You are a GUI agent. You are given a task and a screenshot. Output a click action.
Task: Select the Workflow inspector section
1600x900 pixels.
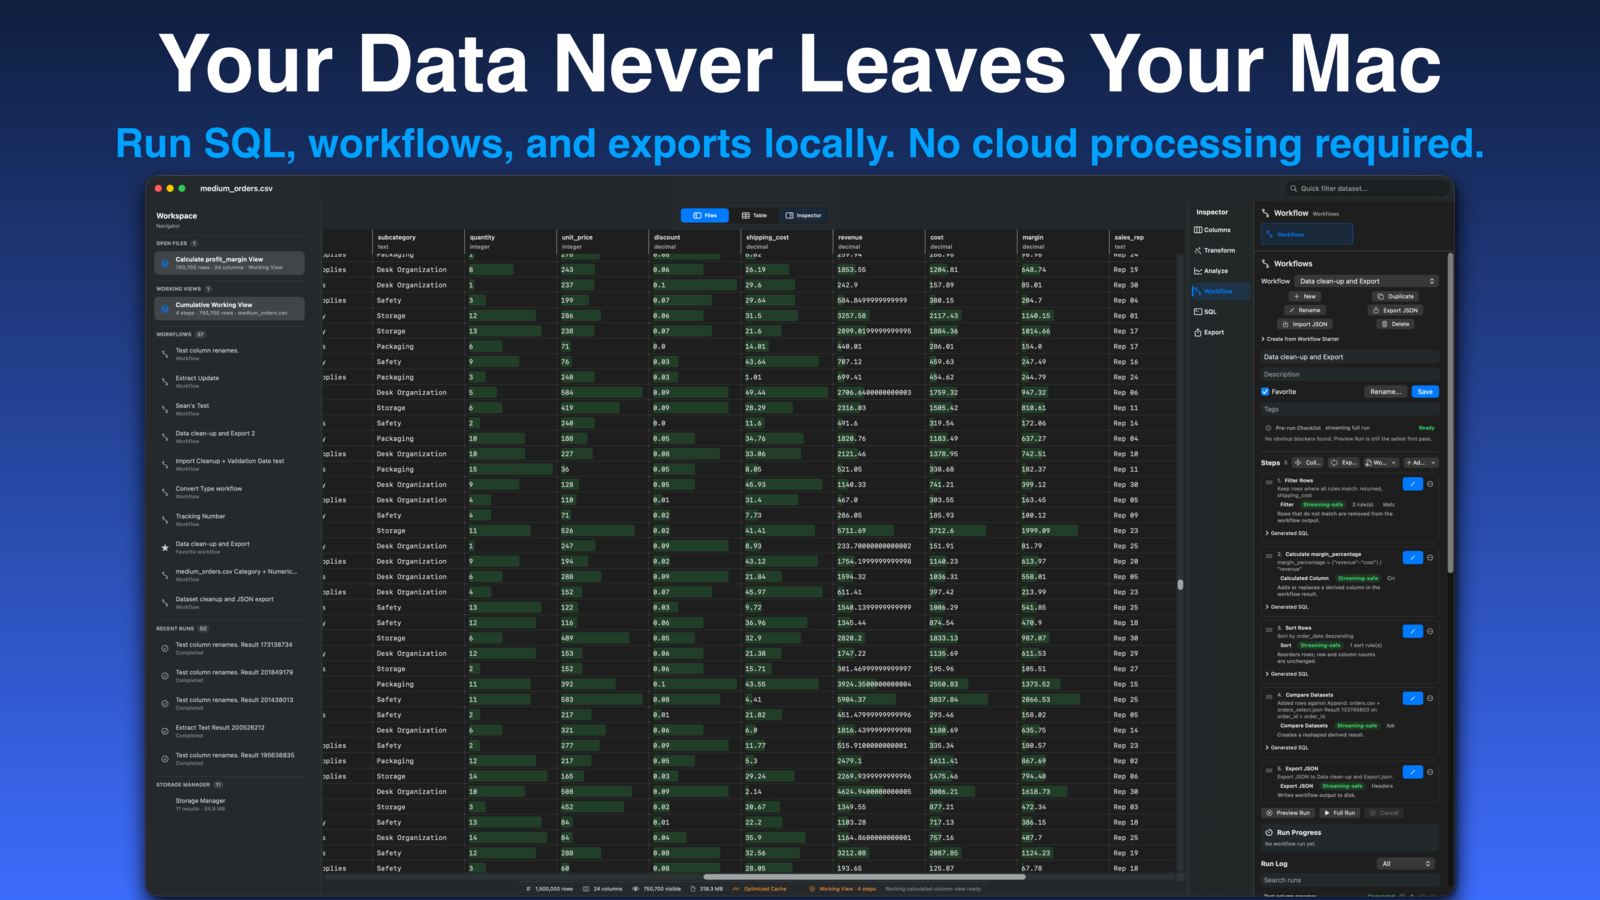[x=1219, y=291]
